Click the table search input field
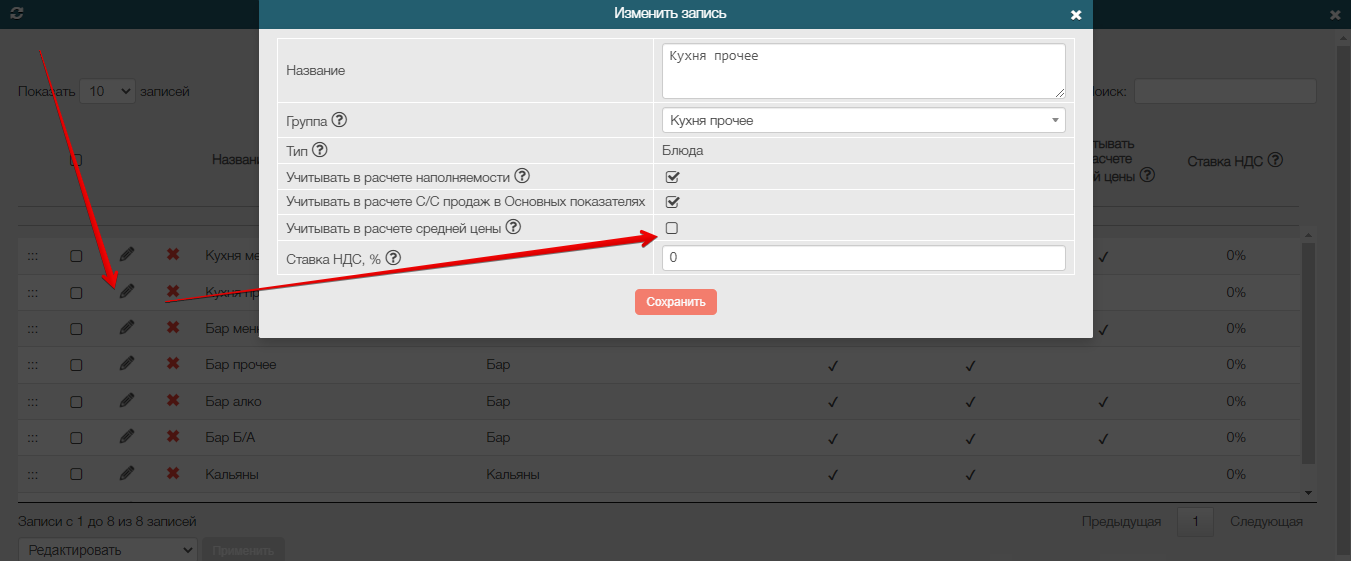 (x=1225, y=91)
